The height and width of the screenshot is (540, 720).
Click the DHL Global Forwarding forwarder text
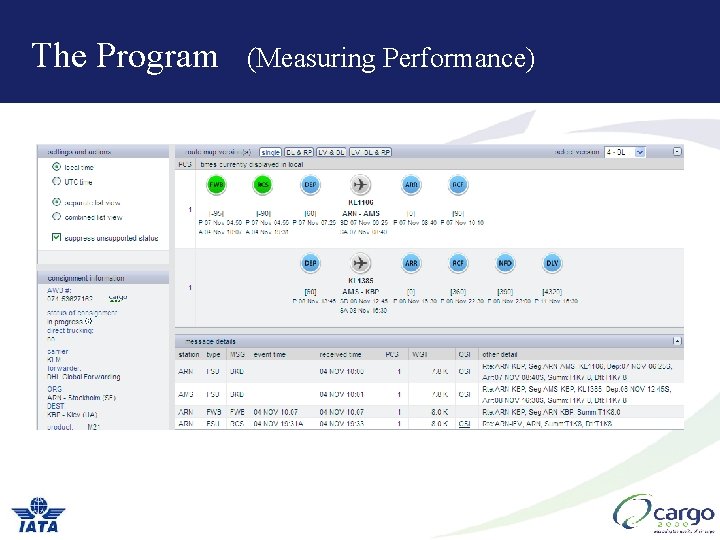[84, 377]
